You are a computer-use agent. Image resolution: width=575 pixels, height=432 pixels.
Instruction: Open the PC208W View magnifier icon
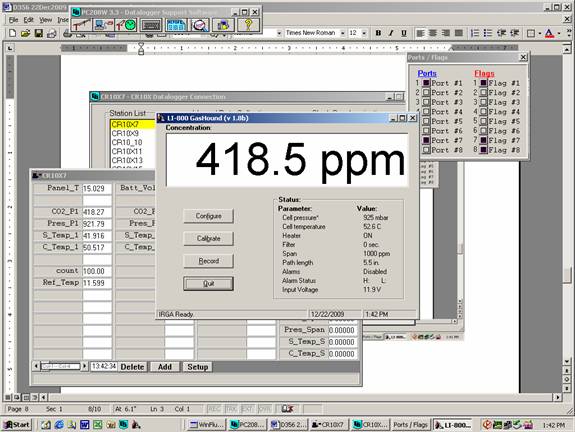[200, 25]
